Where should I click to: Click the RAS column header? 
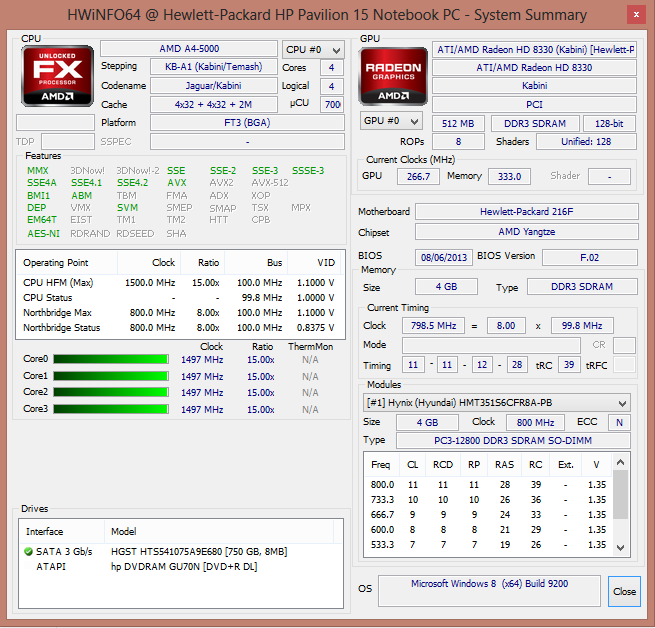pyautogui.click(x=504, y=465)
